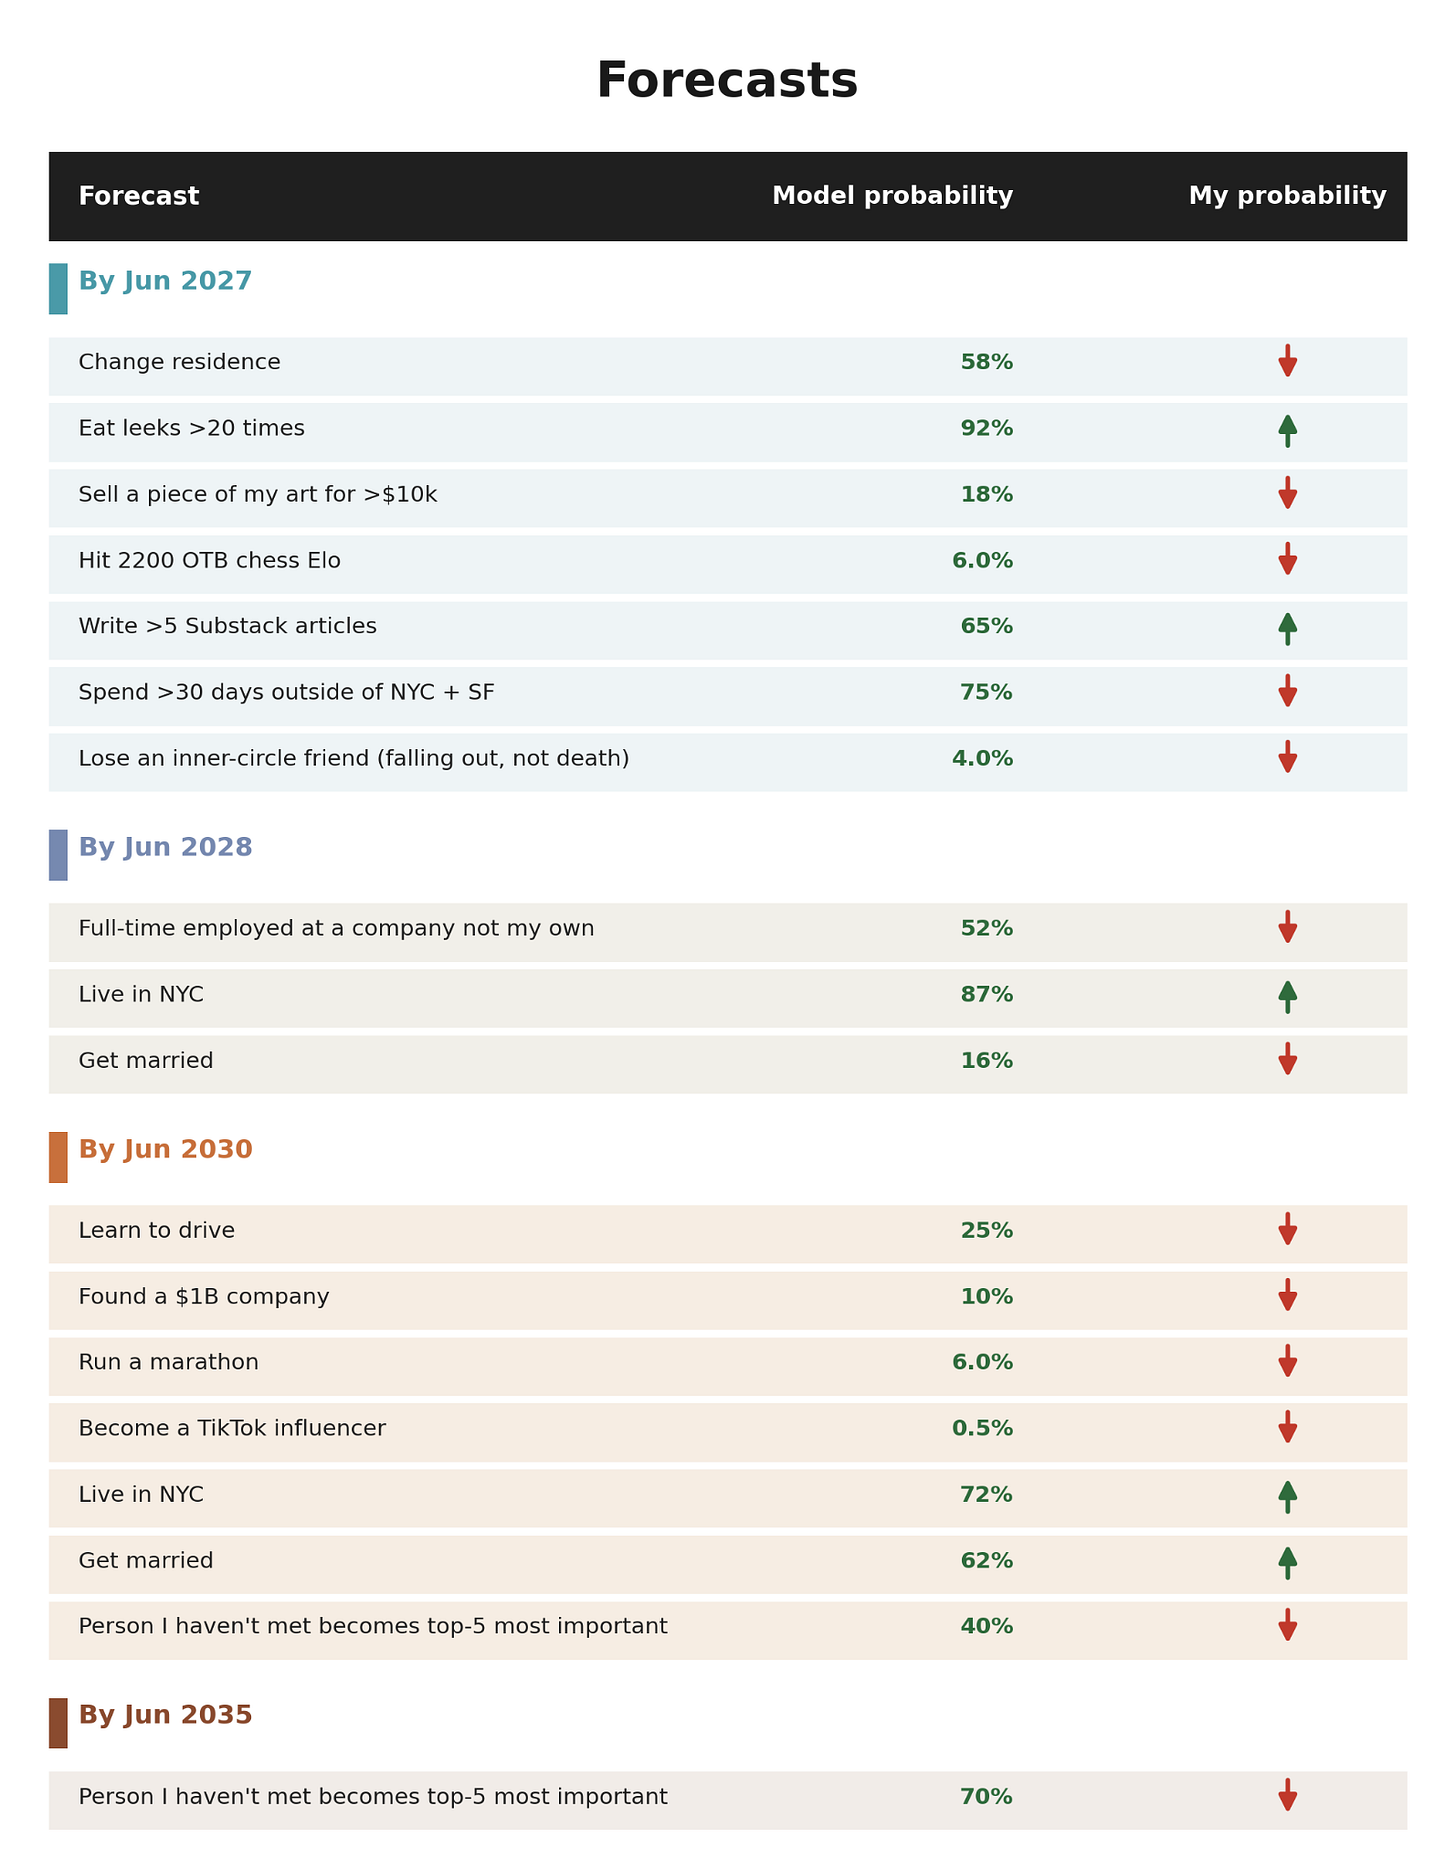The width and height of the screenshot is (1456, 1871).
Task: Open the By Jun 2028 section heading
Action: point(165,848)
